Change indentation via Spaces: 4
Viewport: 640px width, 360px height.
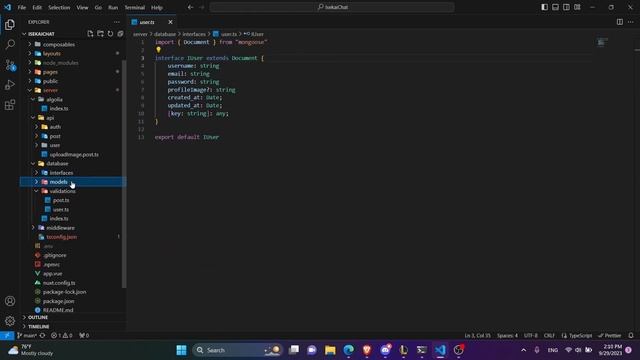pyautogui.click(x=507, y=336)
